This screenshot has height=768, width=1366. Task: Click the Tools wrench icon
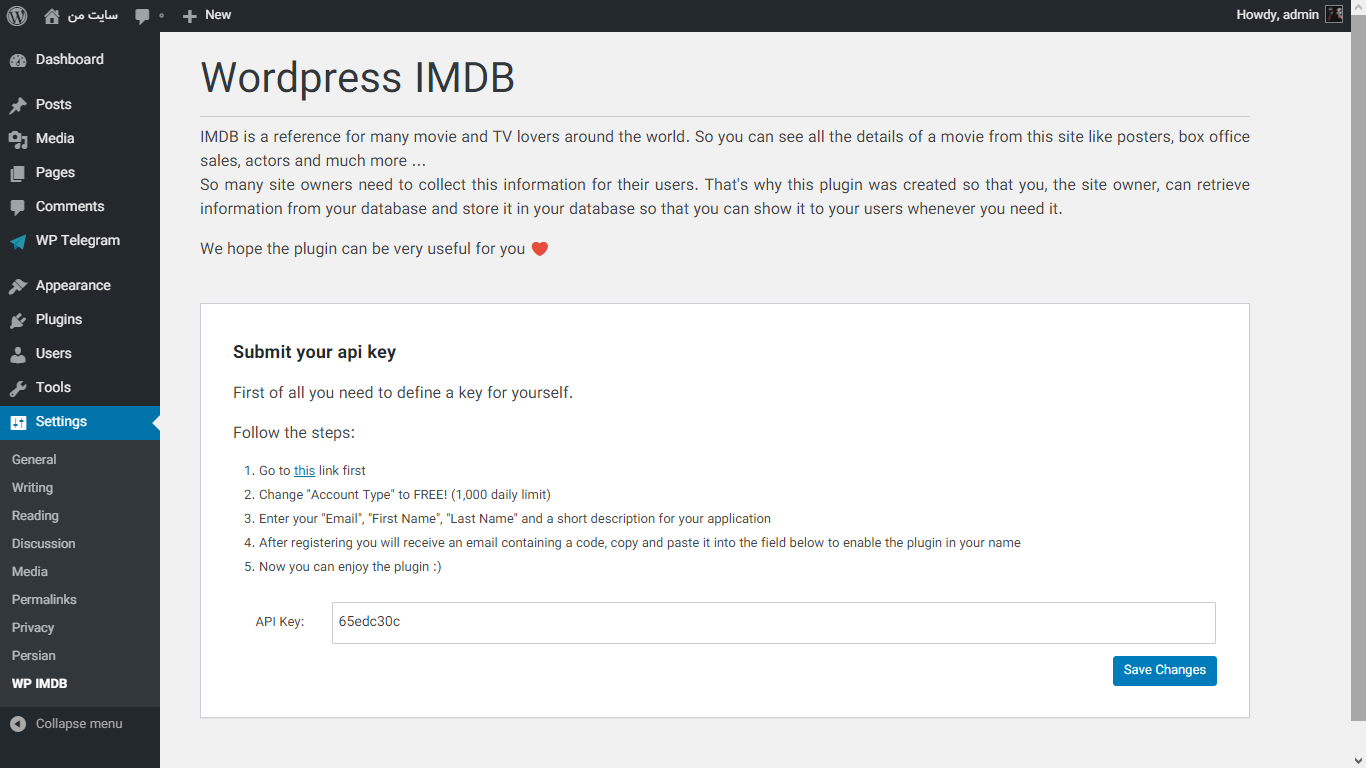point(18,388)
